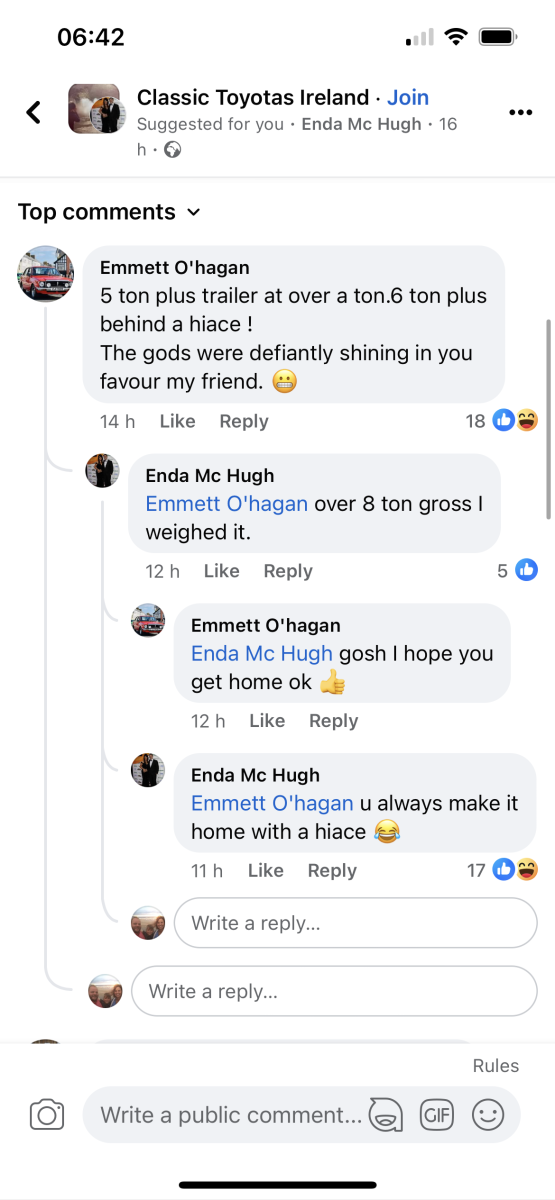Open the GIF picker icon
The width and height of the screenshot is (555, 1200).
tap(437, 1114)
